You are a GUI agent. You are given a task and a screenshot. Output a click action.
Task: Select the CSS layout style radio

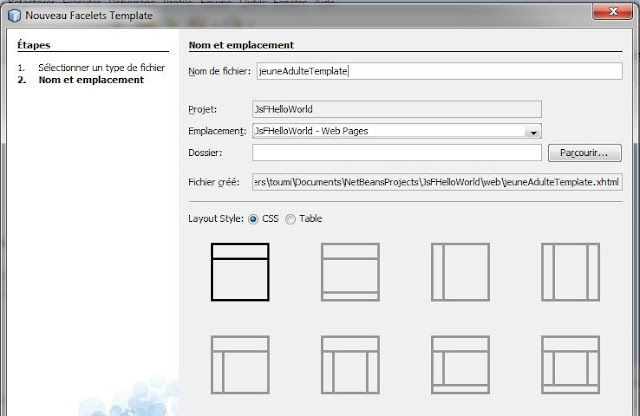(253, 219)
